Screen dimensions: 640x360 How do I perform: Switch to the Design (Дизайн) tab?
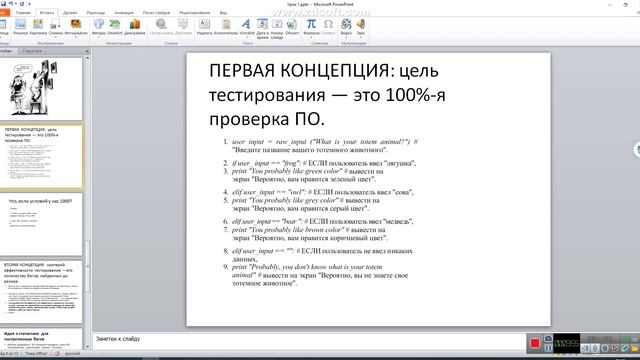click(70, 13)
